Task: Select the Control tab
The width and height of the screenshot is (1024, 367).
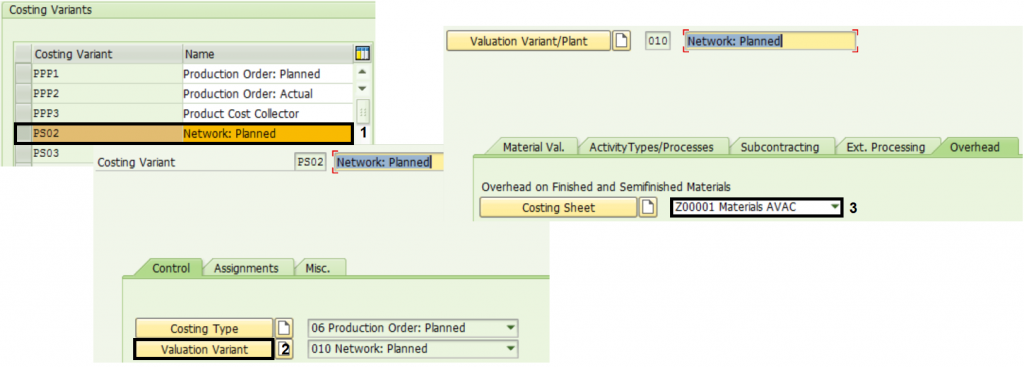Action: (x=171, y=268)
